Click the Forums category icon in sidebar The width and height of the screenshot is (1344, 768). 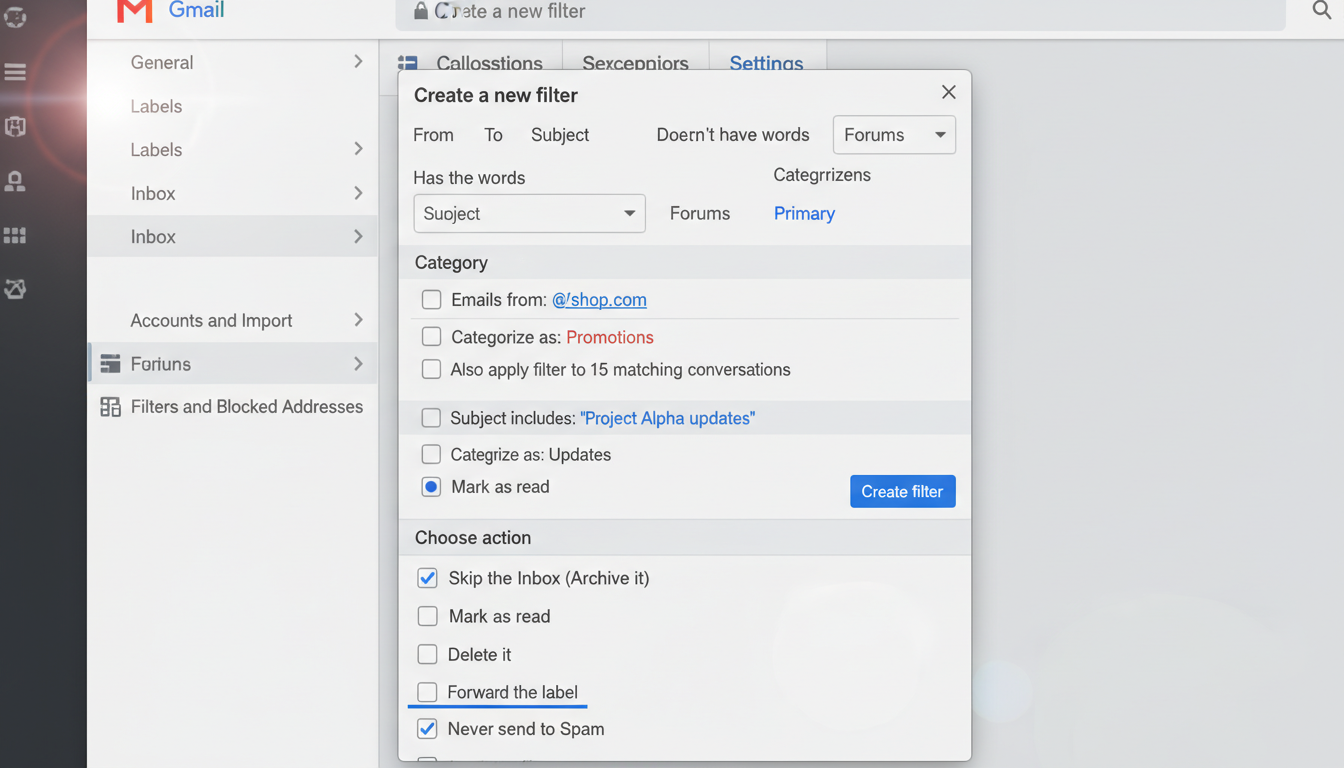[110, 364]
